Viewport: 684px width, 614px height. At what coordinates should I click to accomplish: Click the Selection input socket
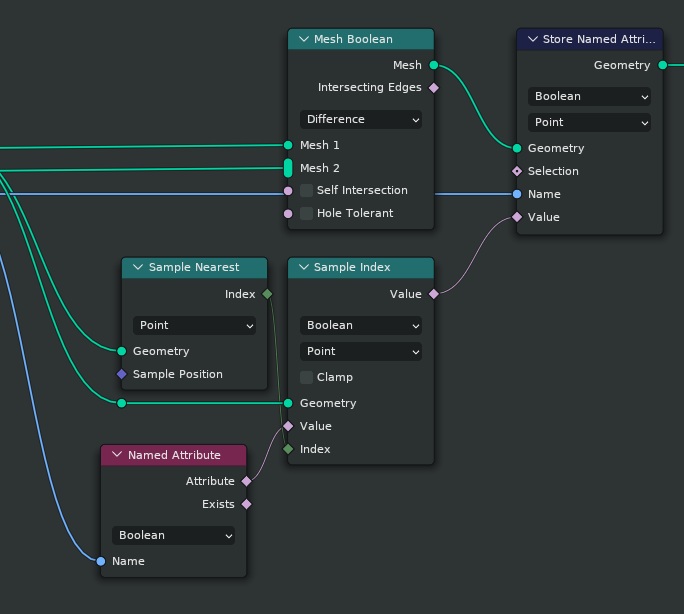point(517,171)
